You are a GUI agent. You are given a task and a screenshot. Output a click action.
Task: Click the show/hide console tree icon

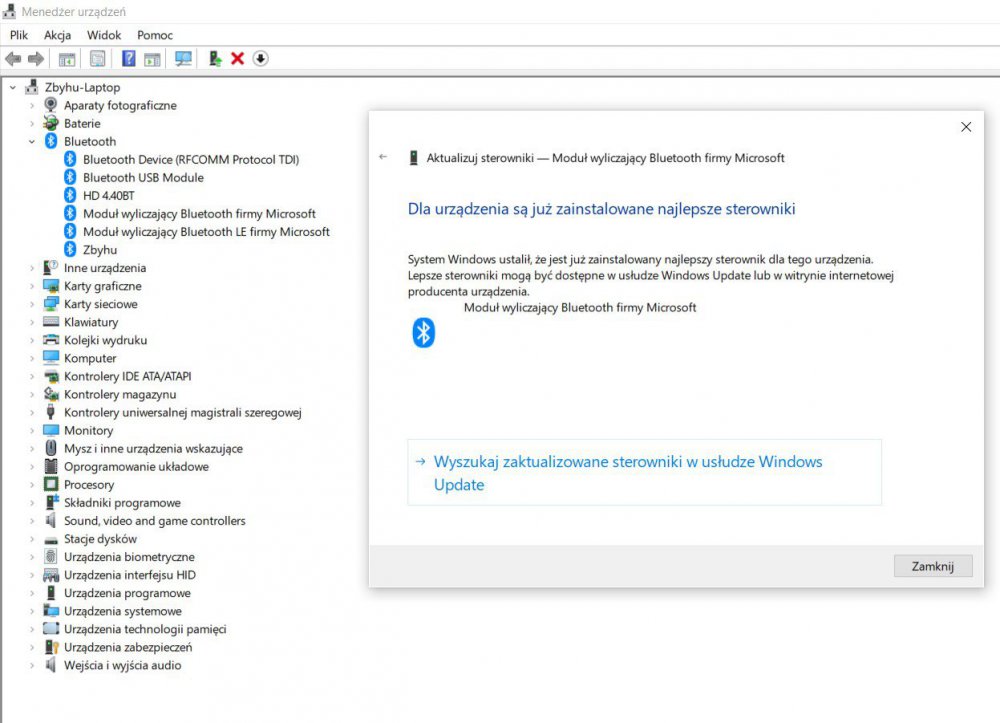tap(67, 59)
